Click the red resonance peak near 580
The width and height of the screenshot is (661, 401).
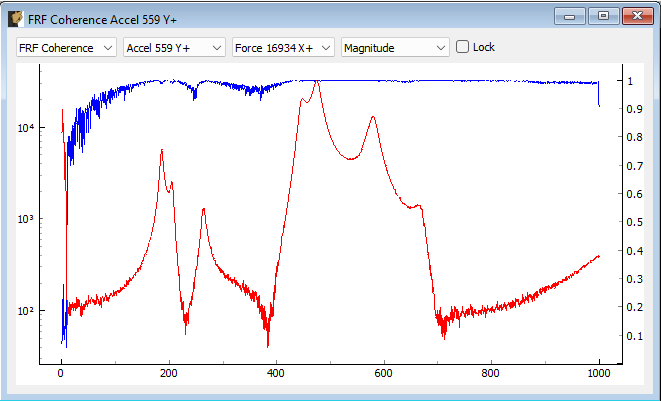pos(373,117)
